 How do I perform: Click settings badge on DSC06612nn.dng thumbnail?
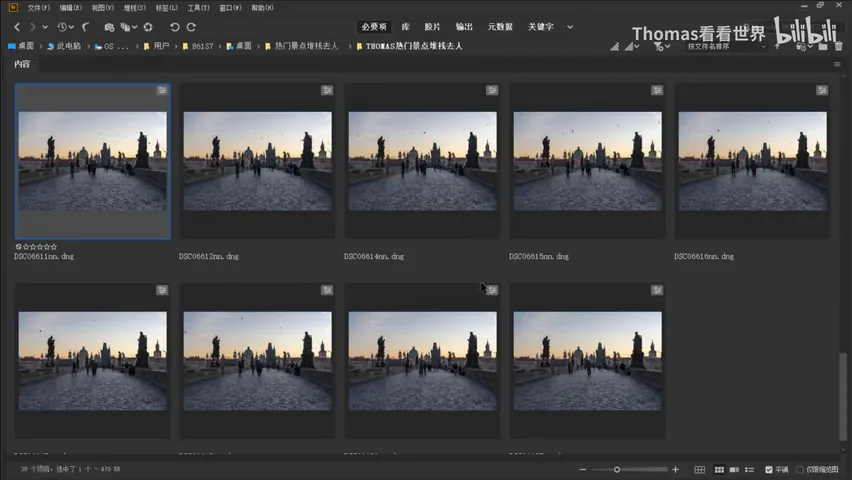tap(327, 90)
